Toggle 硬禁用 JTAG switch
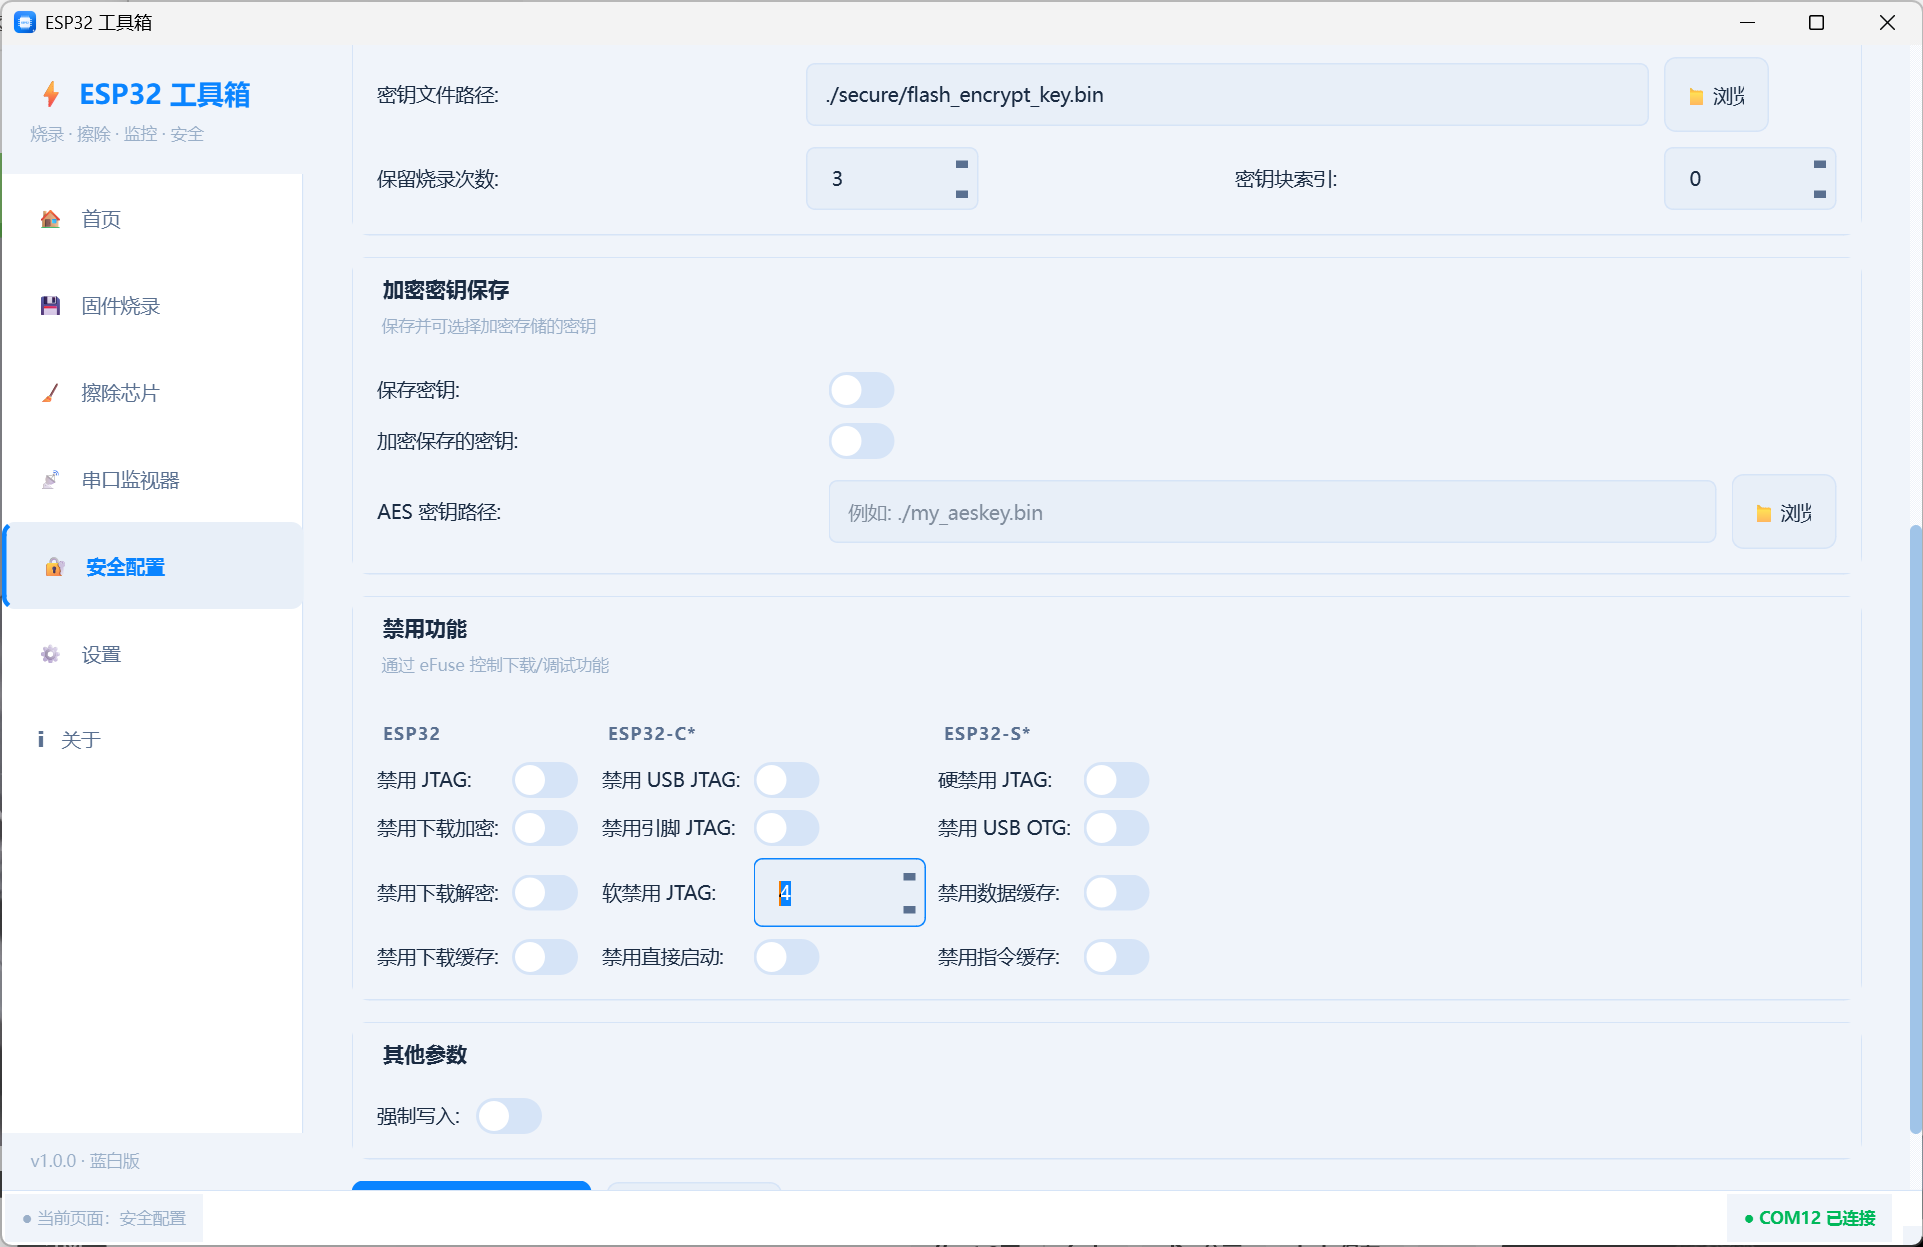Viewport: 1923px width, 1247px height. tap(1116, 780)
